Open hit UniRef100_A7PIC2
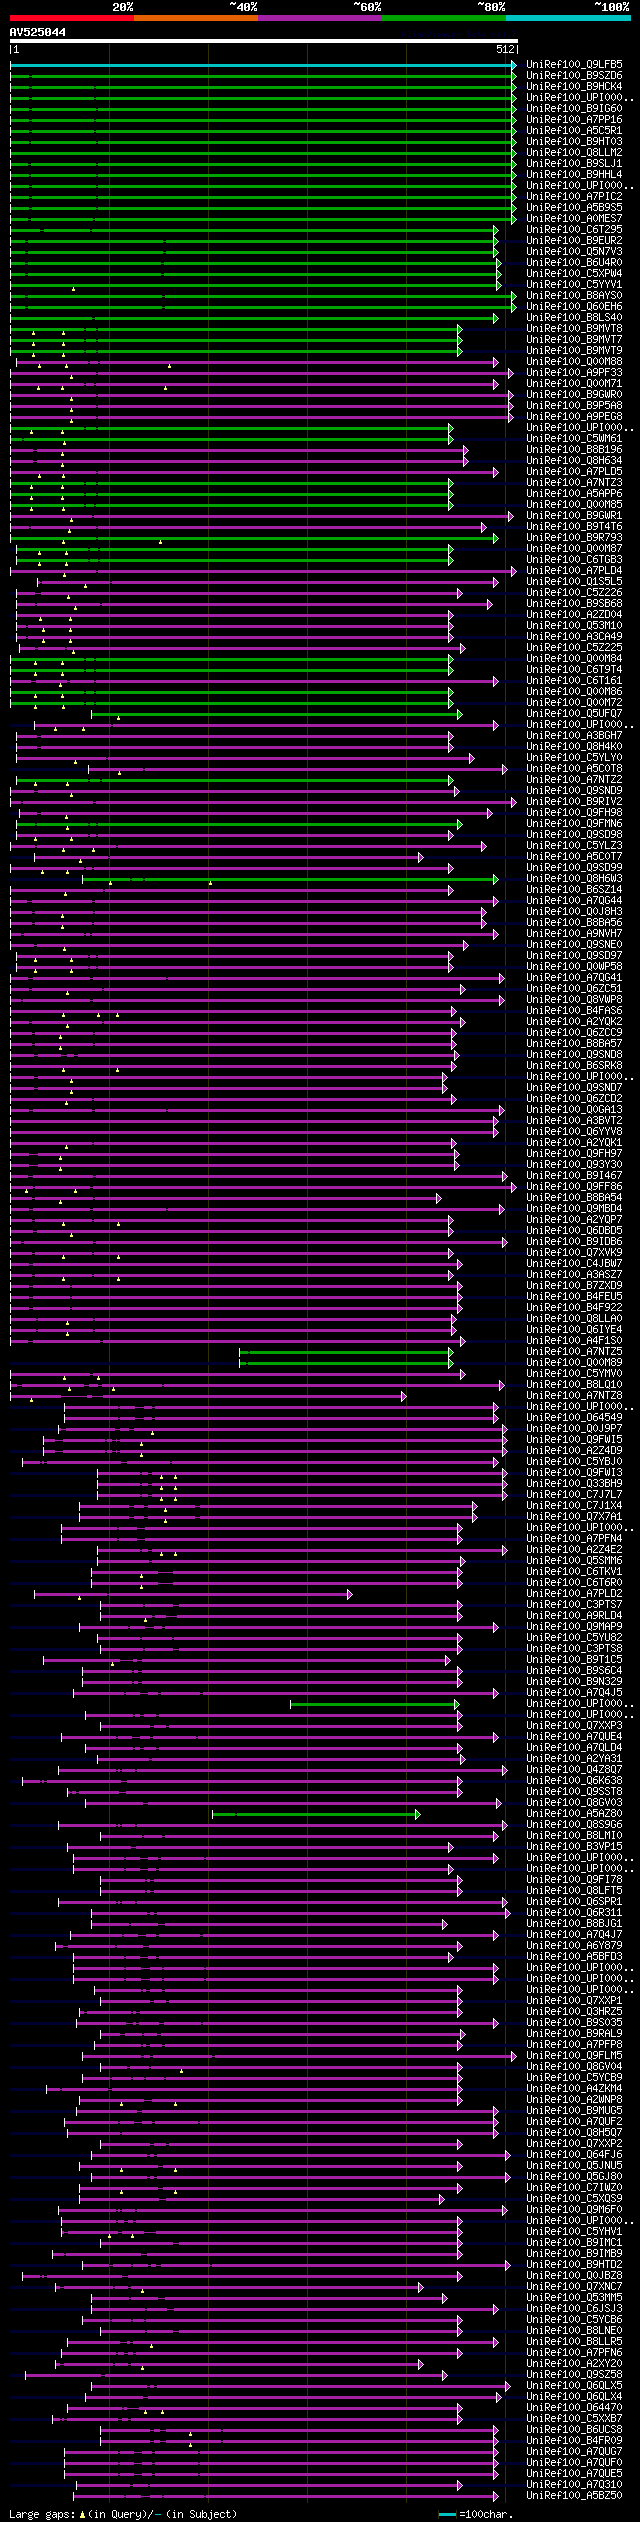 [574, 197]
